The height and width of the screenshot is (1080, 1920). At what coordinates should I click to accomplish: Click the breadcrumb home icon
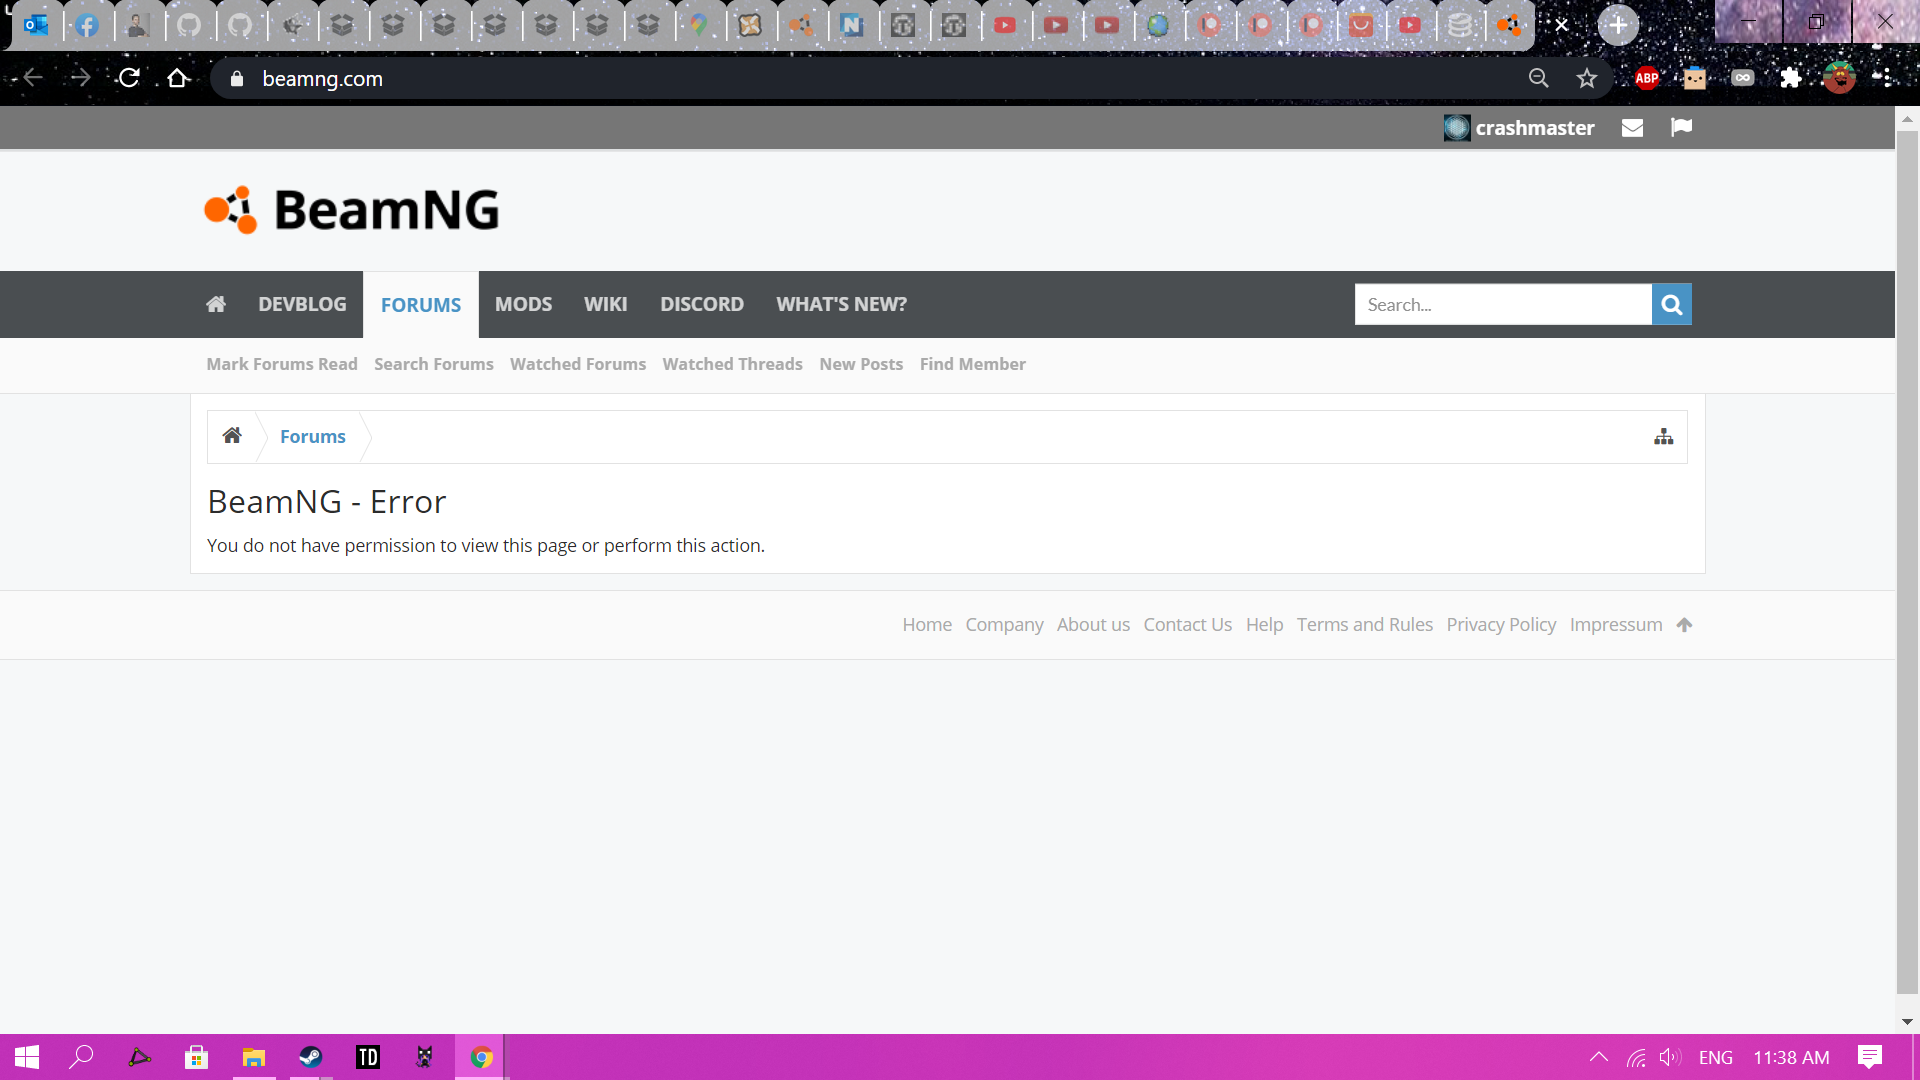[232, 436]
